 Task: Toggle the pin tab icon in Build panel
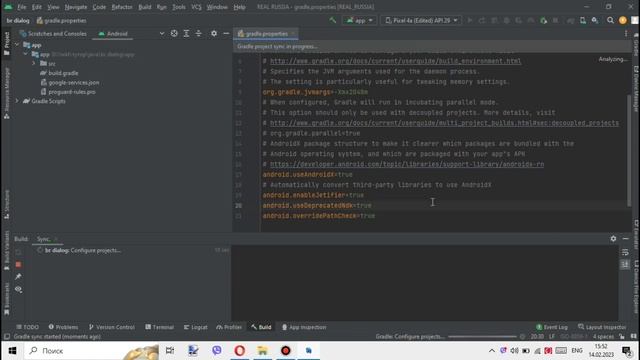pyautogui.click(x=18, y=277)
